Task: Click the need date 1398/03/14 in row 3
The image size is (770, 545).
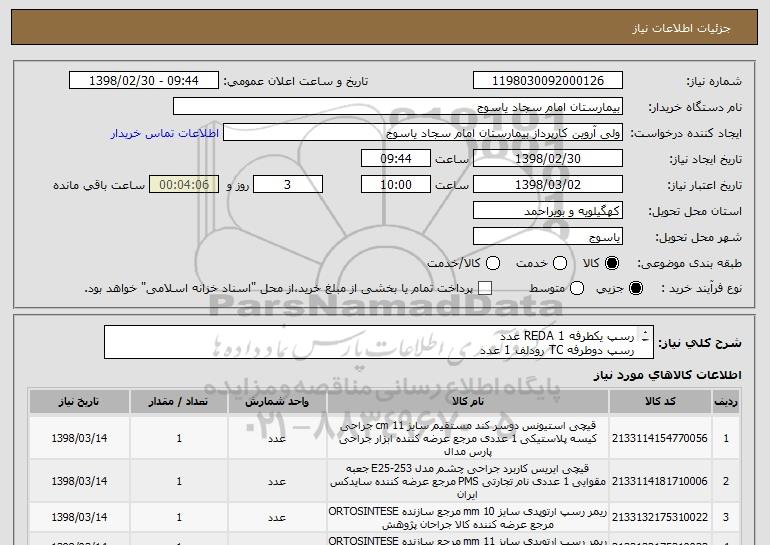Action: [x=79, y=517]
